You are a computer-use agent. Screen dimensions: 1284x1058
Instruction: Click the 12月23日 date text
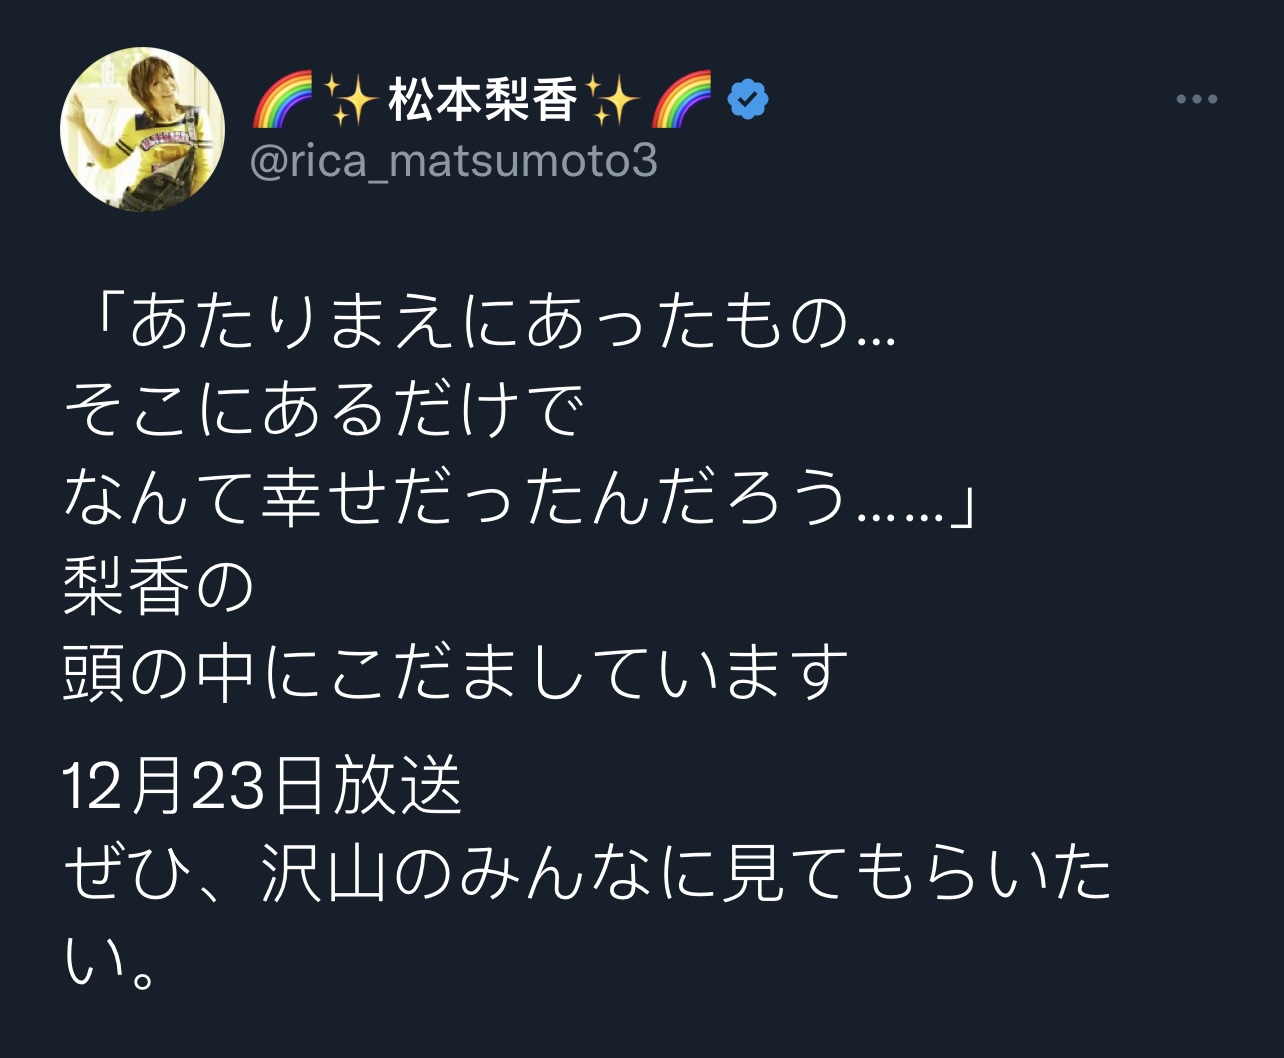click(195, 785)
